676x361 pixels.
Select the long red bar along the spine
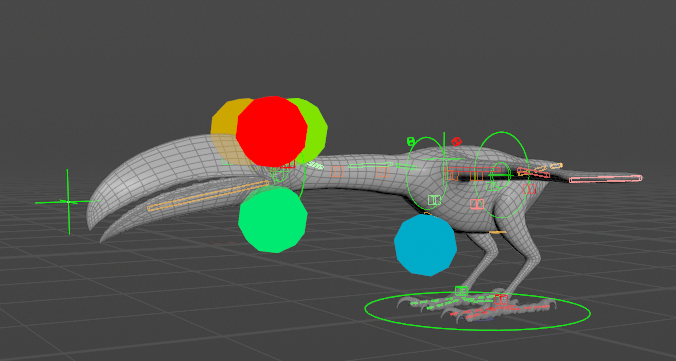click(x=472, y=170)
